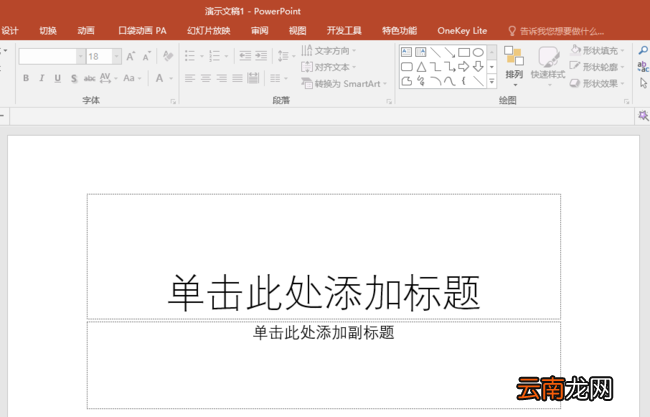Select the Vertical Text Box shape
Viewport: 650px width, 417px height.
(421, 52)
